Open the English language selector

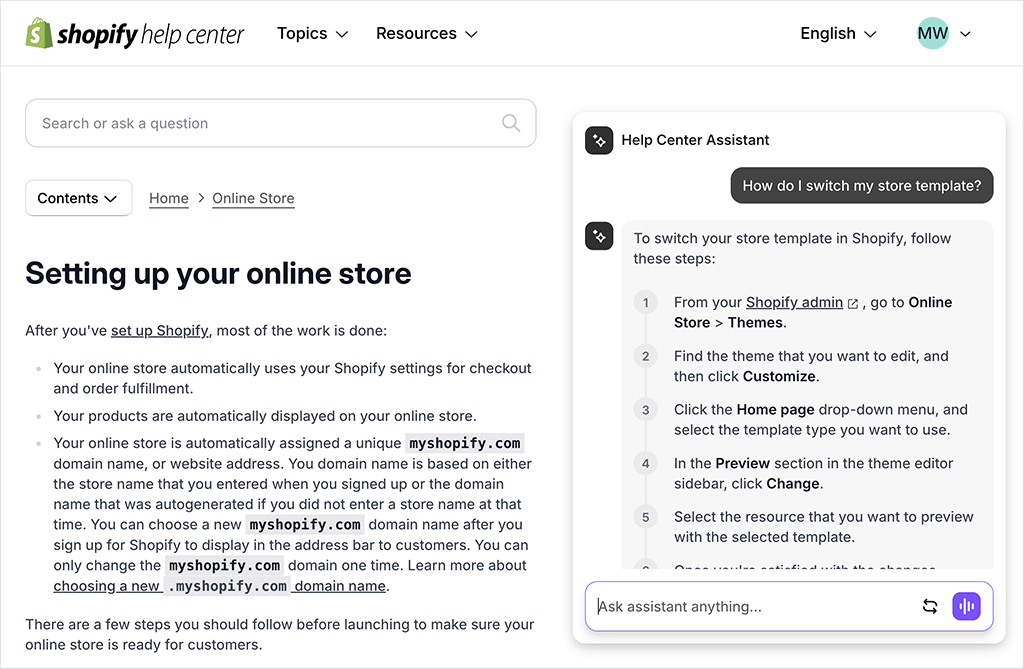click(838, 33)
